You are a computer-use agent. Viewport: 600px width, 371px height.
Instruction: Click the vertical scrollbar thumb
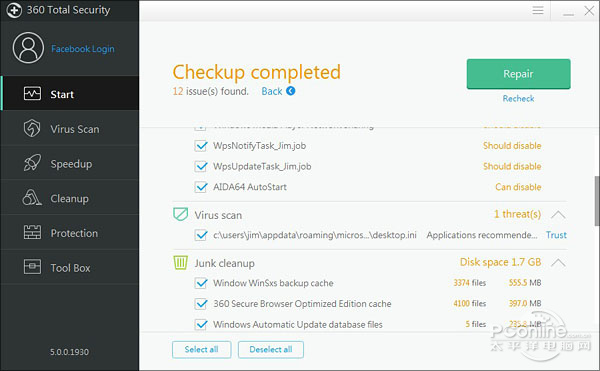click(x=597, y=201)
